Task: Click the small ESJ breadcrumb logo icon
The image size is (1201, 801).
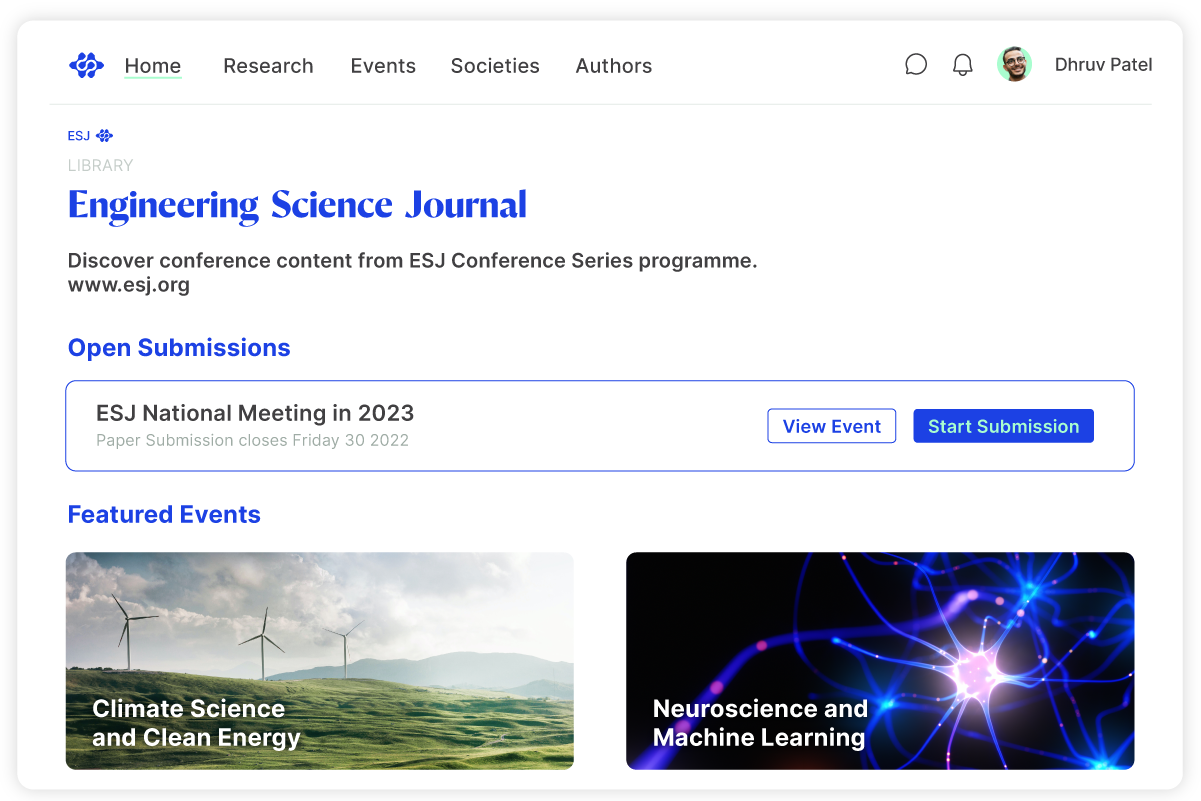Action: click(104, 136)
